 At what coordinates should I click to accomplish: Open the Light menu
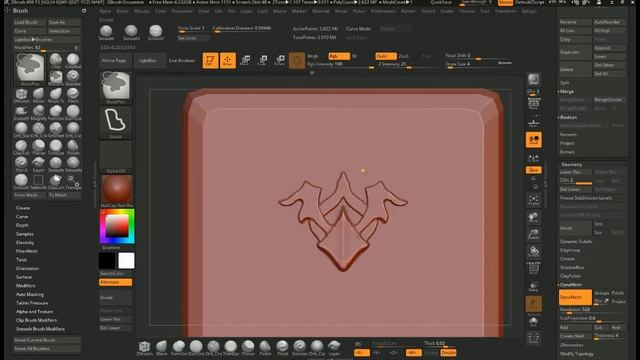(262, 11)
